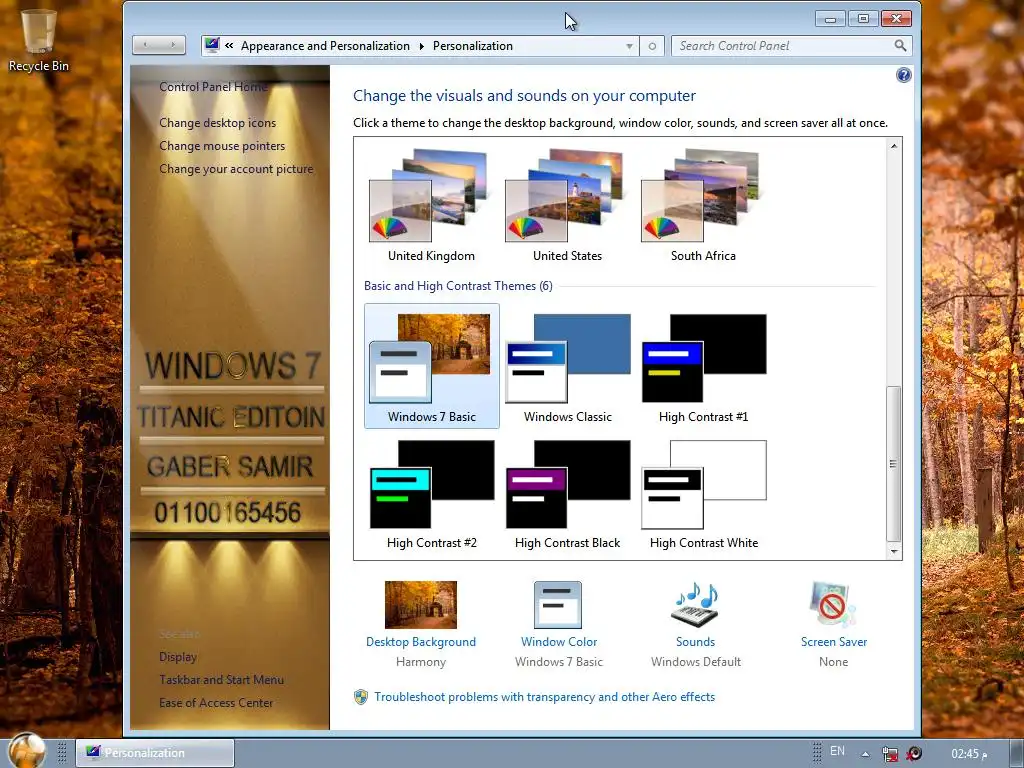This screenshot has width=1024, height=768.
Task: Click the theme list scroll down arrow
Action: pos(894,552)
